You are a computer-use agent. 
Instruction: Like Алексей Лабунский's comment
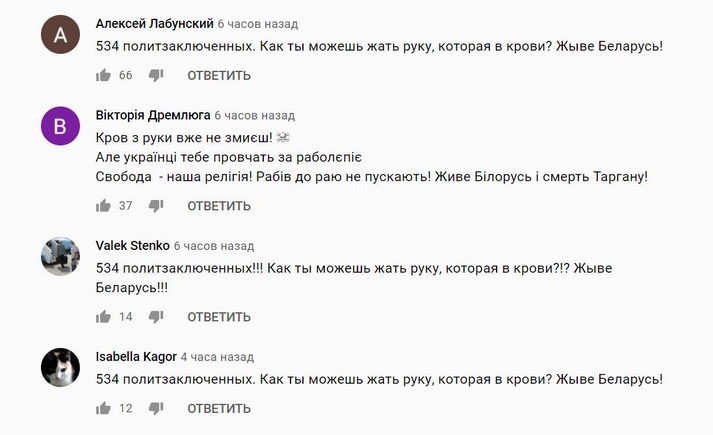click(103, 75)
